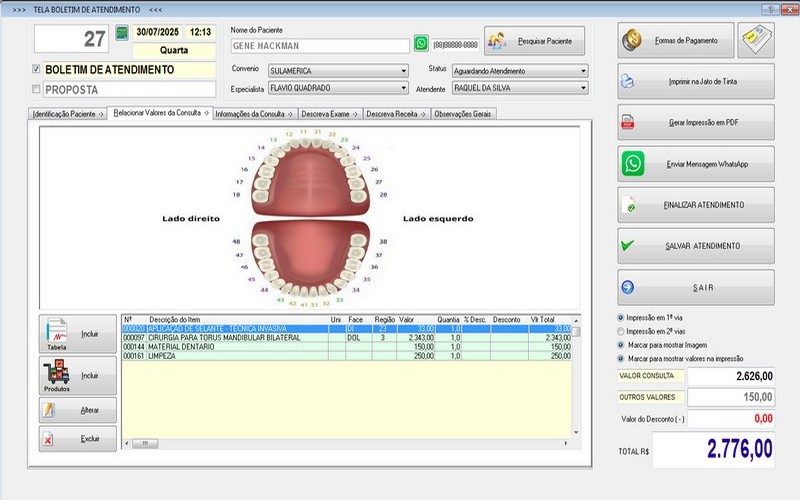Generate the PDF via Gerar Impressão em PDF
The height and width of the screenshot is (500, 800).
[695, 122]
